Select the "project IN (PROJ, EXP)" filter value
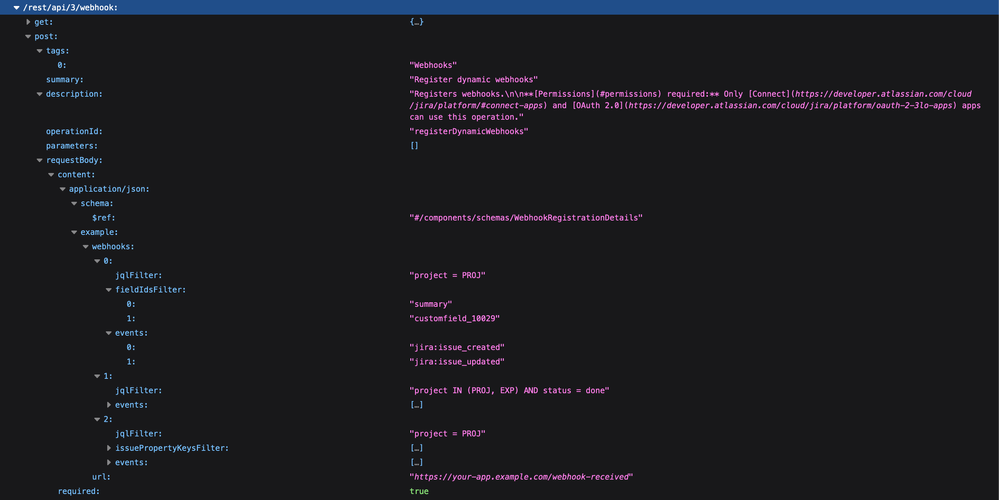The width and height of the screenshot is (999, 500). pyautogui.click(x=509, y=390)
